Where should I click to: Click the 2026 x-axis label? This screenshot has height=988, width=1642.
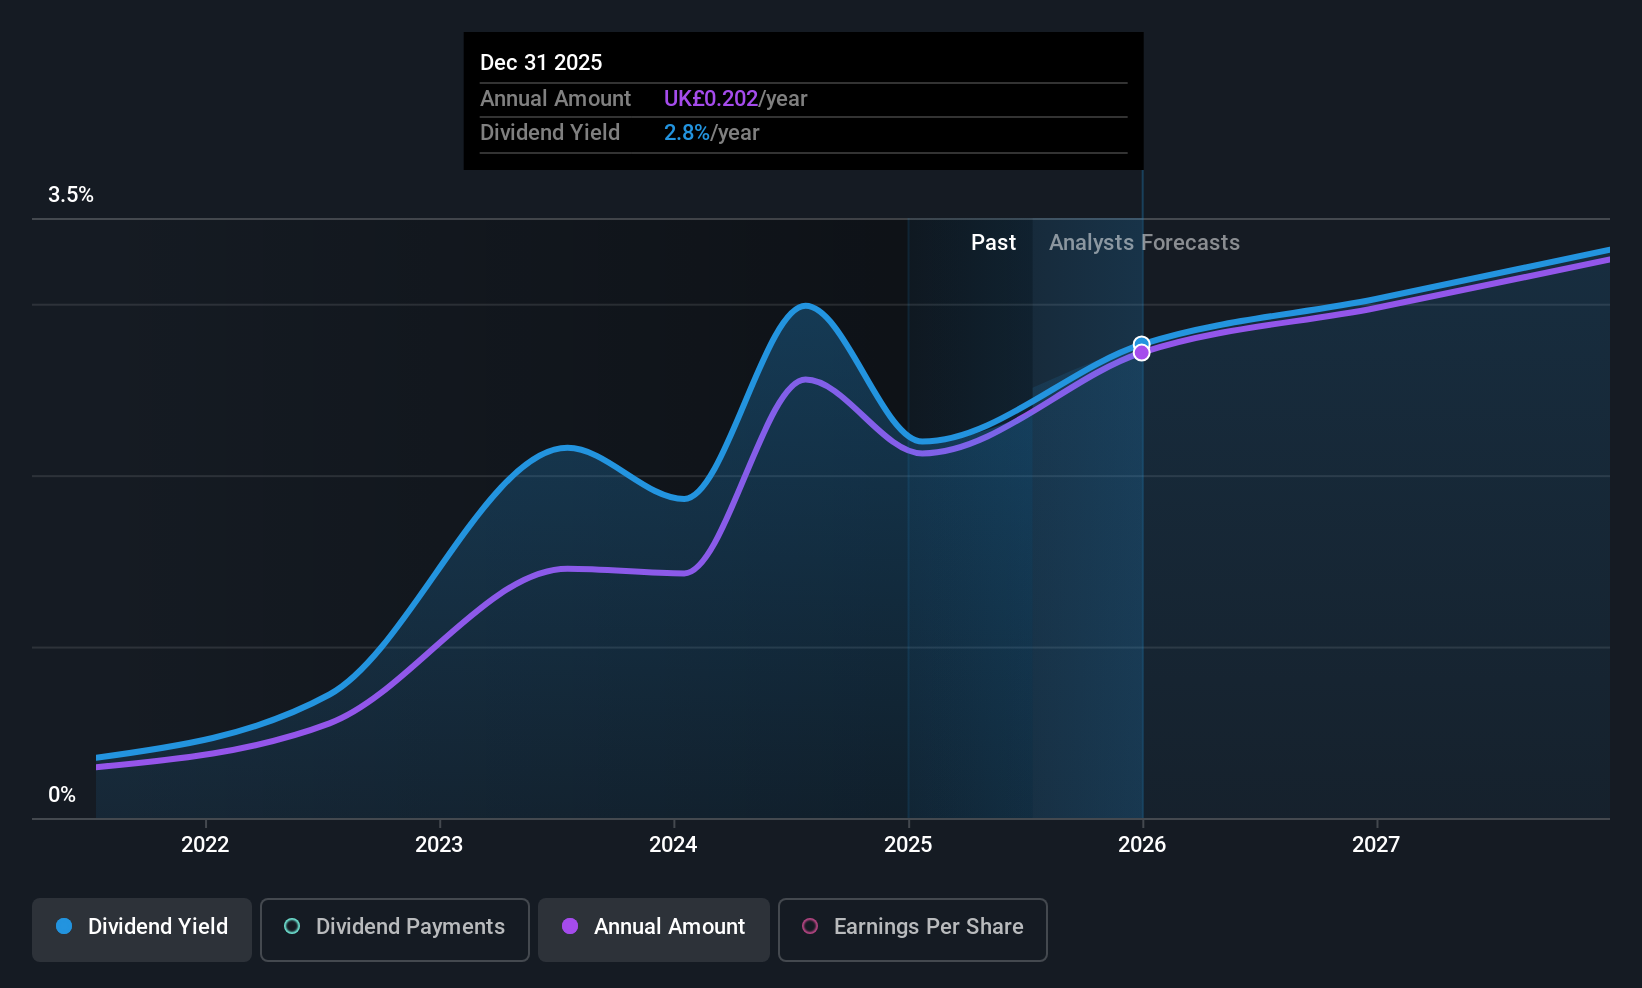pyautogui.click(x=1142, y=844)
